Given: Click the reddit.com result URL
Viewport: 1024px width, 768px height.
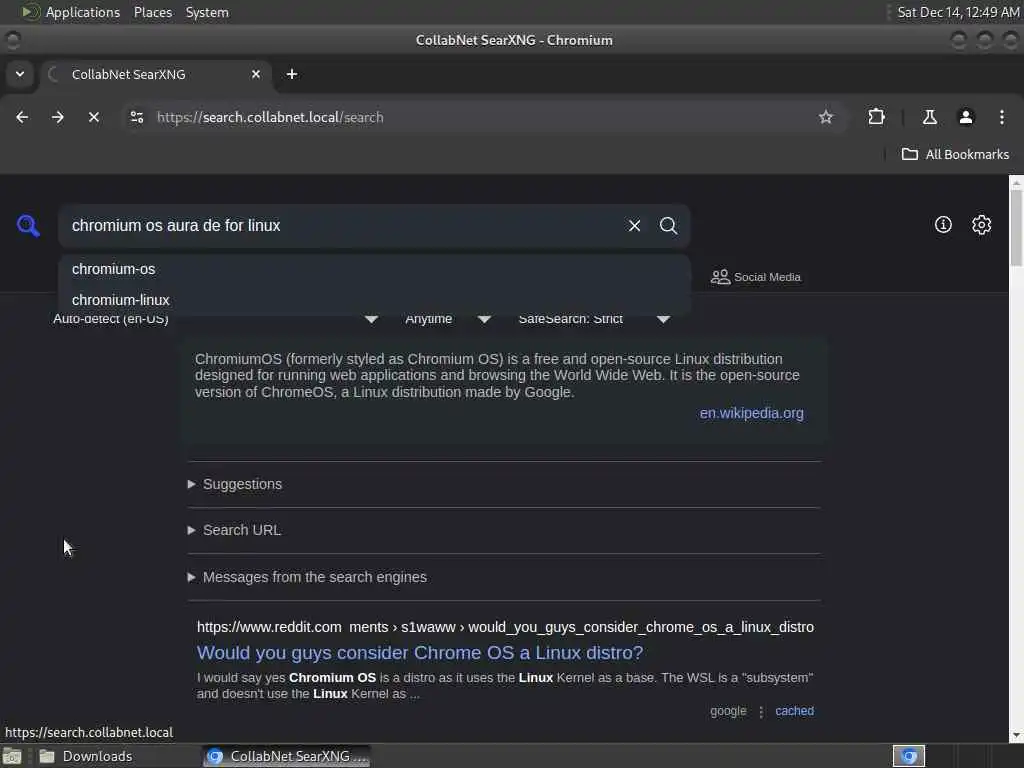Looking at the screenshot, I should 505,627.
